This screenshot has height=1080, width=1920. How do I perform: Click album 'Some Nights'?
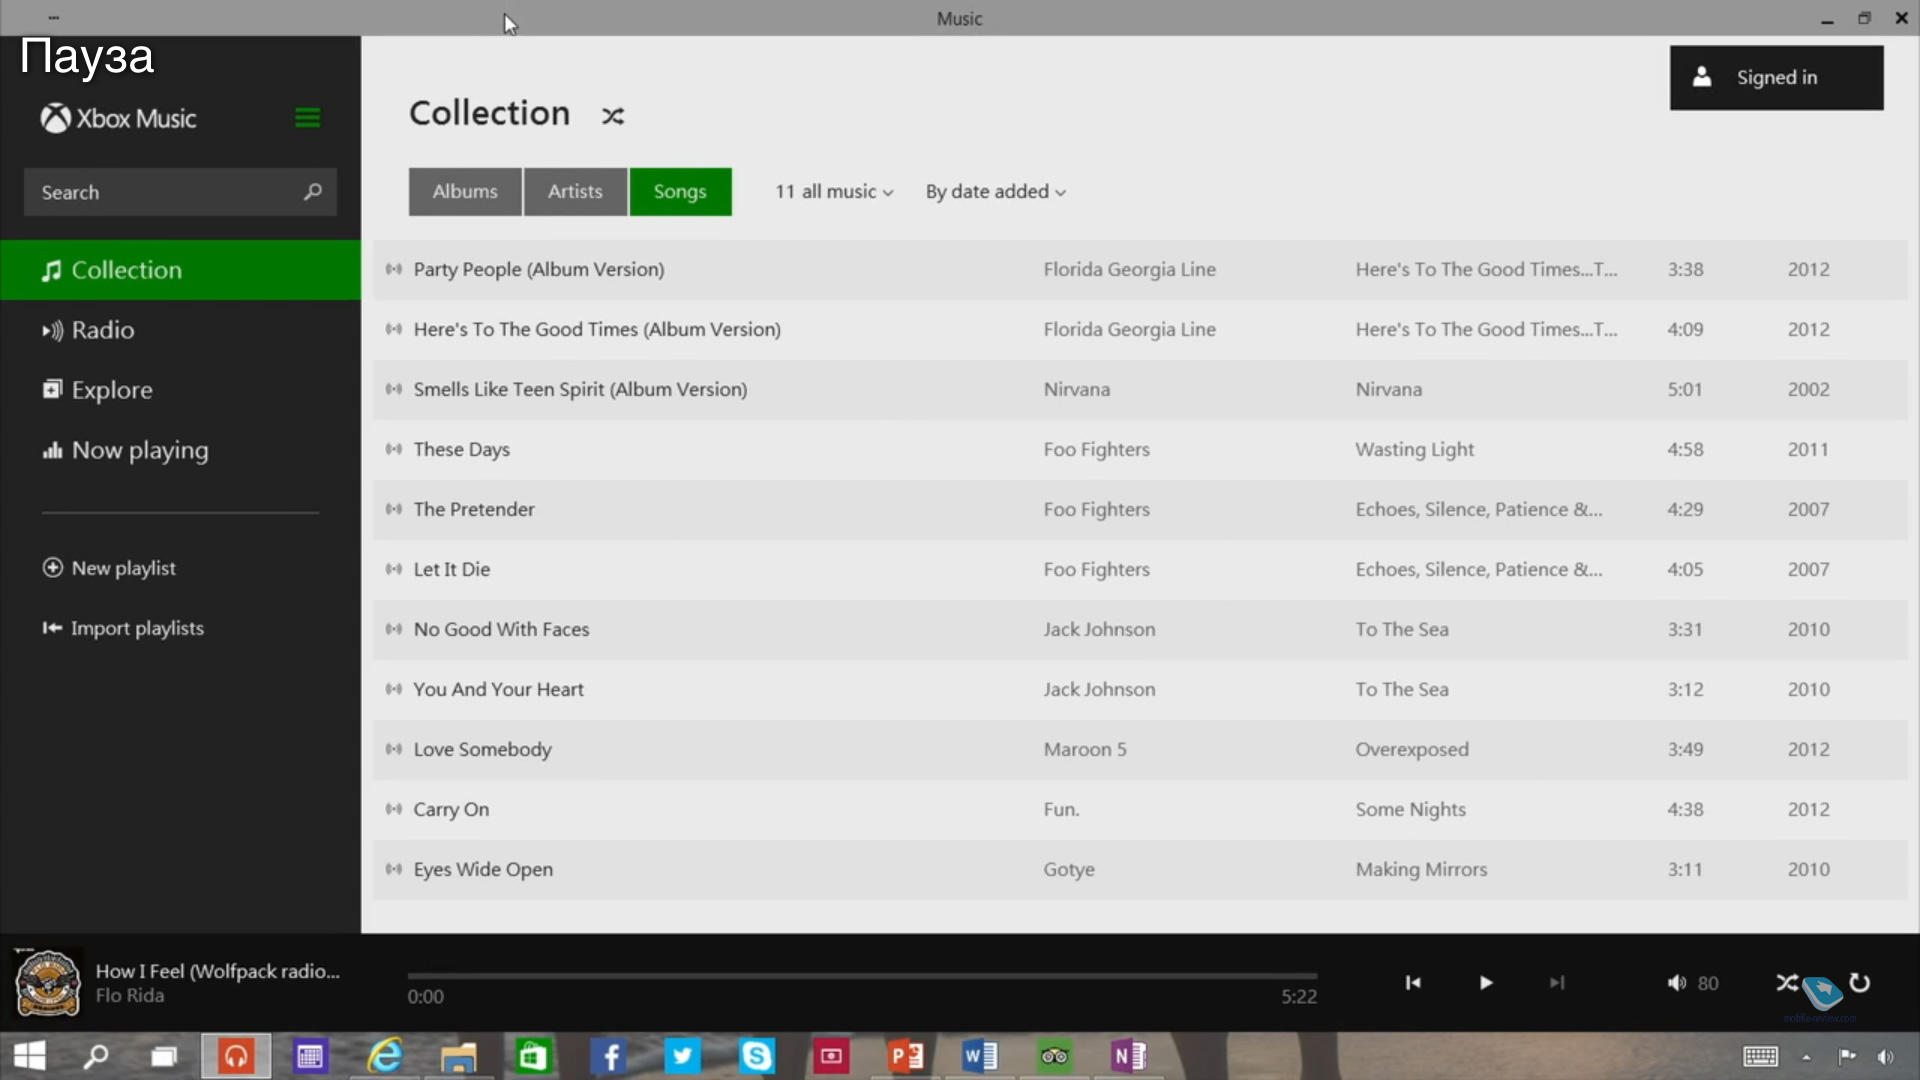click(x=1410, y=809)
